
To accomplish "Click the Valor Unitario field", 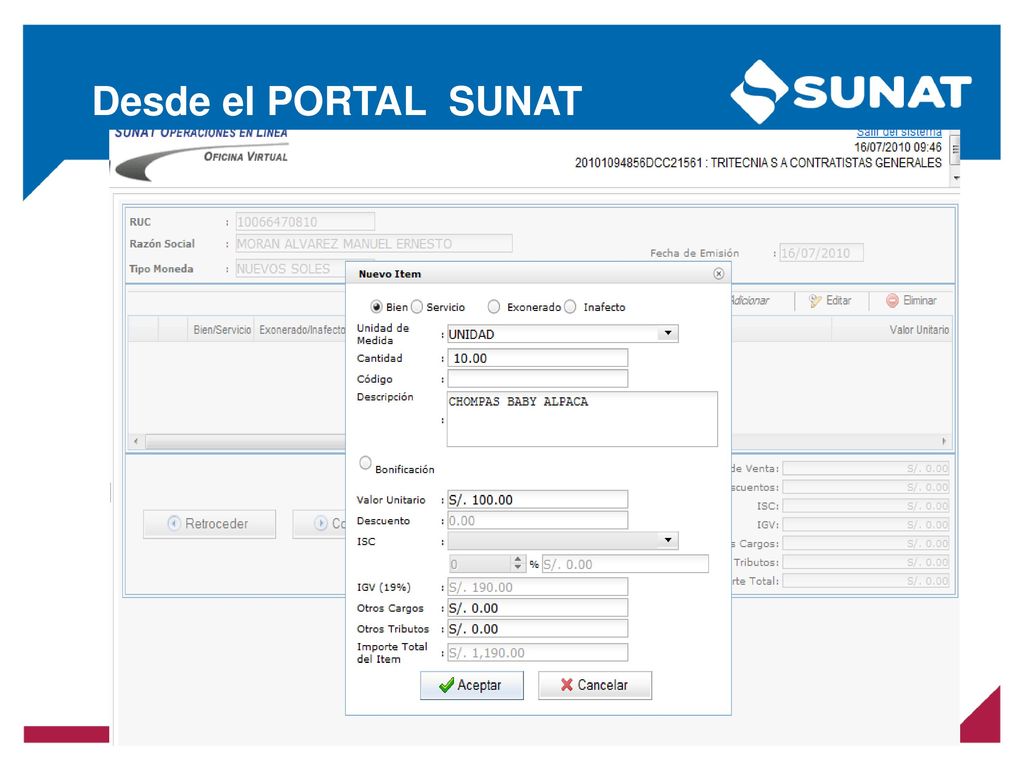I will pos(537,500).
